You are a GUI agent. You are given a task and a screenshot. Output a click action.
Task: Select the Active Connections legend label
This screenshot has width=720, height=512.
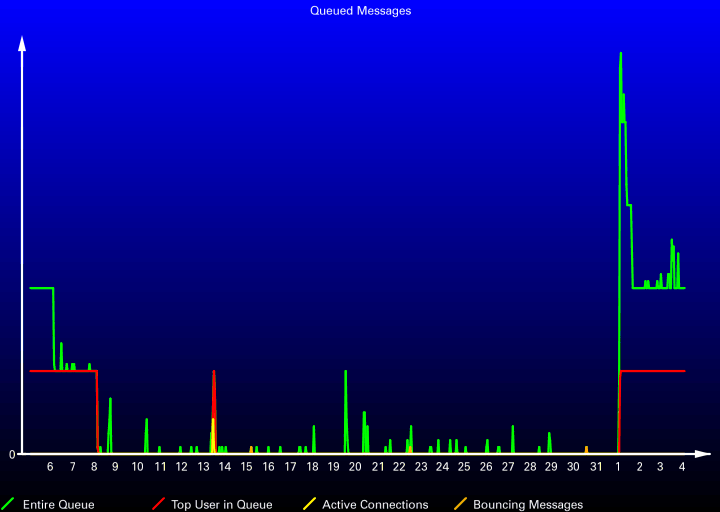[375, 505]
